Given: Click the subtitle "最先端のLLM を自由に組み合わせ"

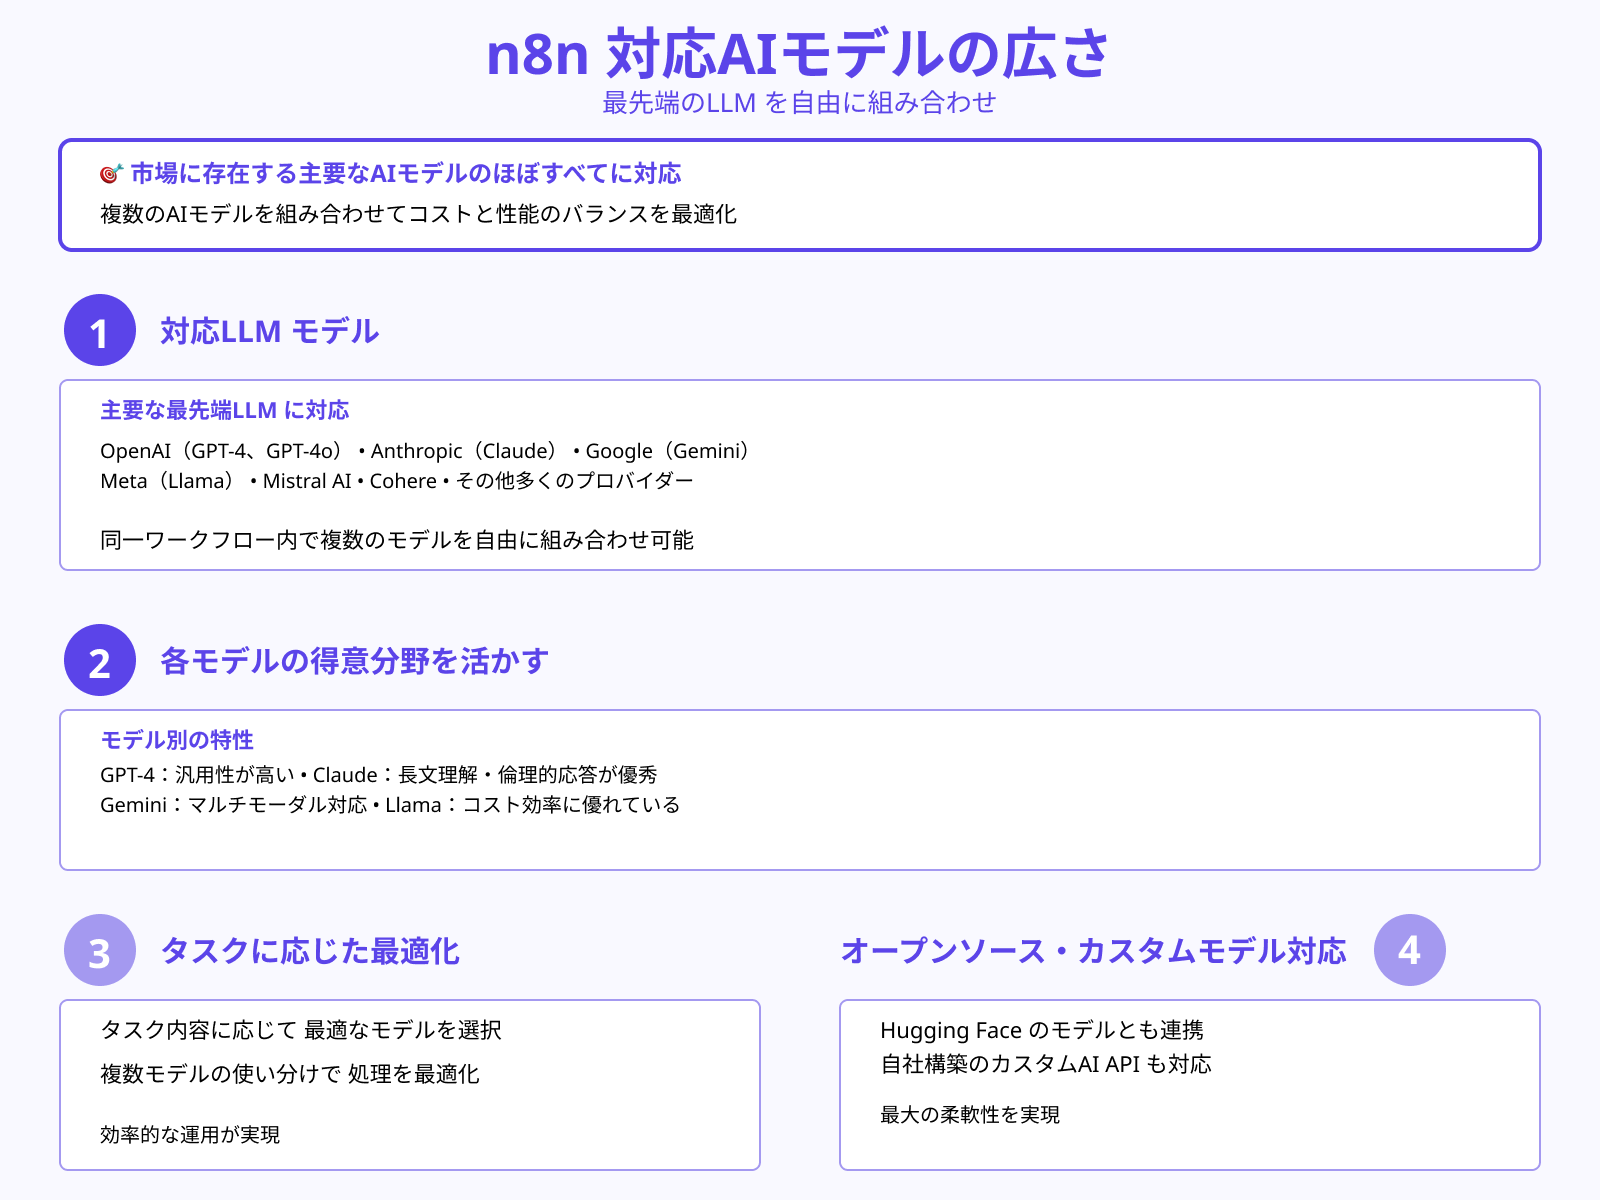Looking at the screenshot, I should click(799, 103).
